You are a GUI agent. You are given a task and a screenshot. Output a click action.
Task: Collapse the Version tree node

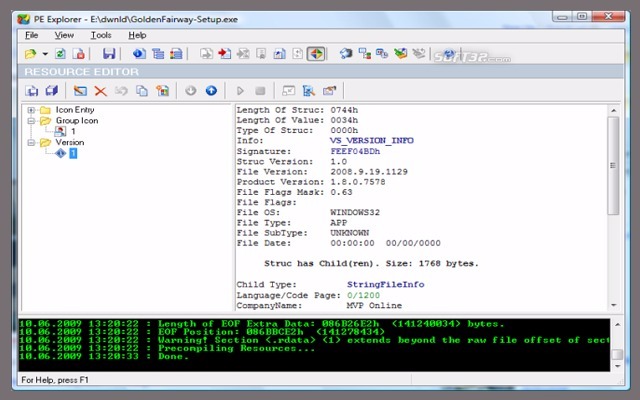point(32,143)
